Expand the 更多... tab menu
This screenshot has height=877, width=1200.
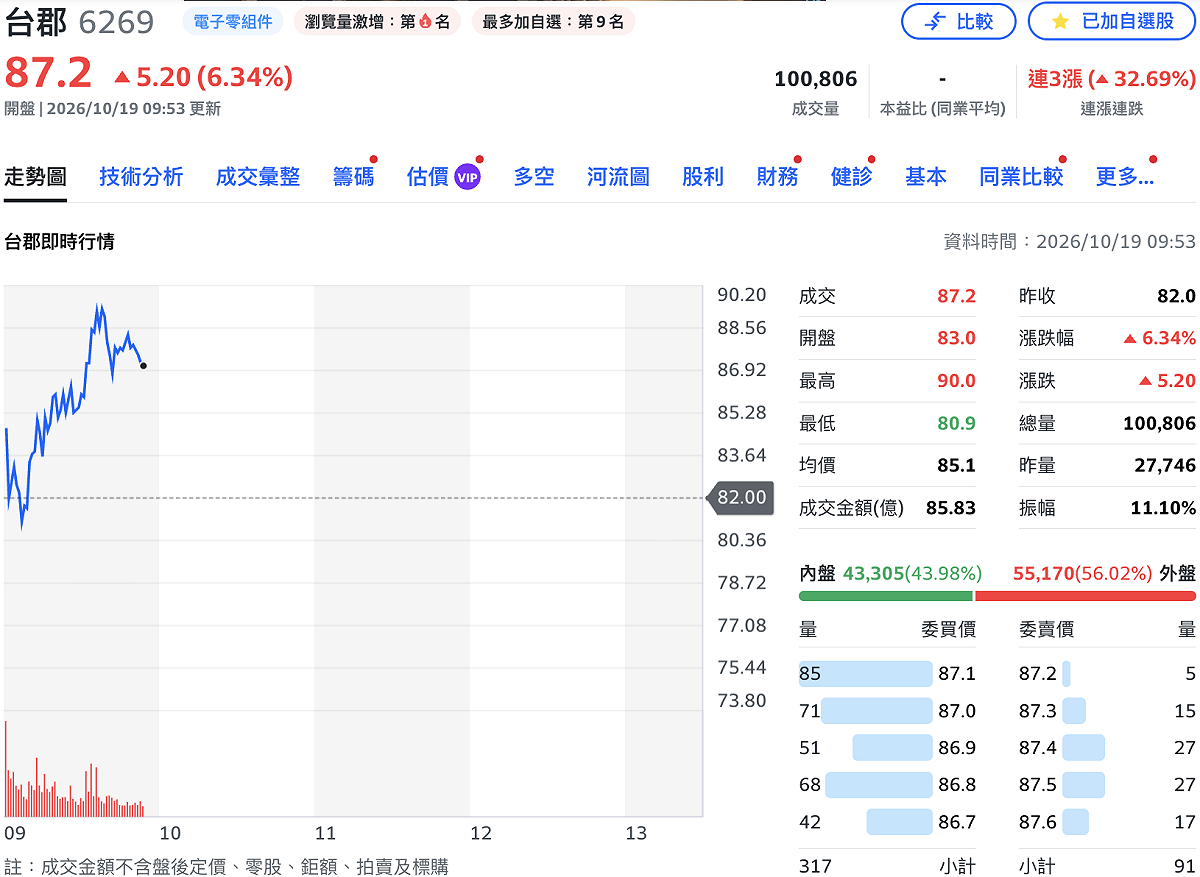coord(1124,177)
